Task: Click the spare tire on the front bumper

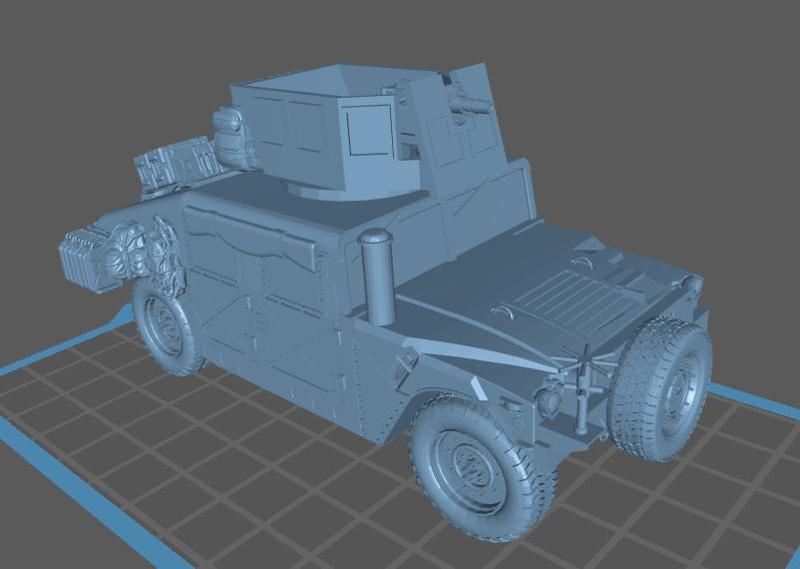Action: tap(660, 388)
